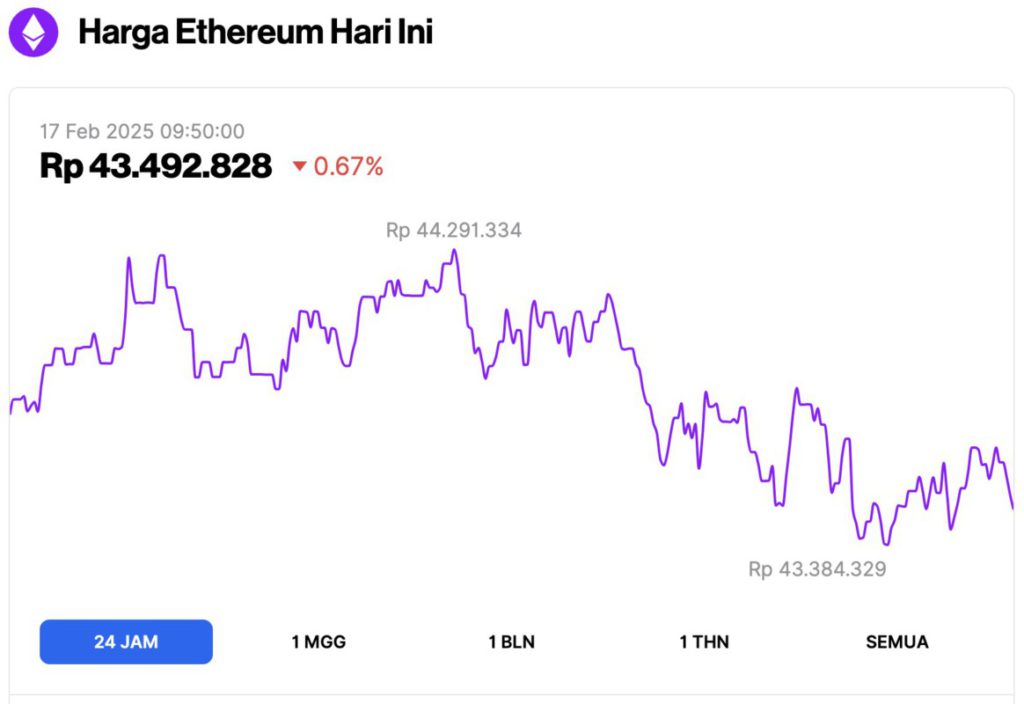Click the 0.67% change percentage

click(349, 167)
